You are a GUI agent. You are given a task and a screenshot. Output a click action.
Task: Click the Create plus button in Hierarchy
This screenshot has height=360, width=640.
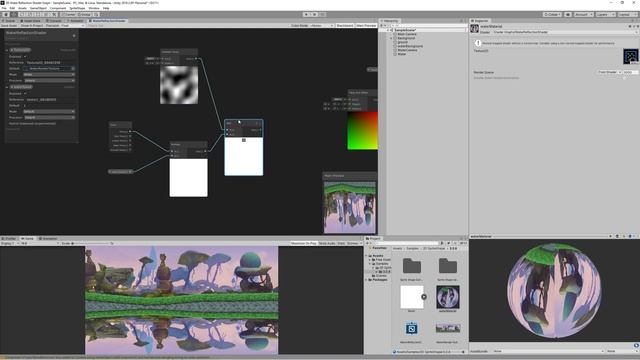tap(382, 25)
